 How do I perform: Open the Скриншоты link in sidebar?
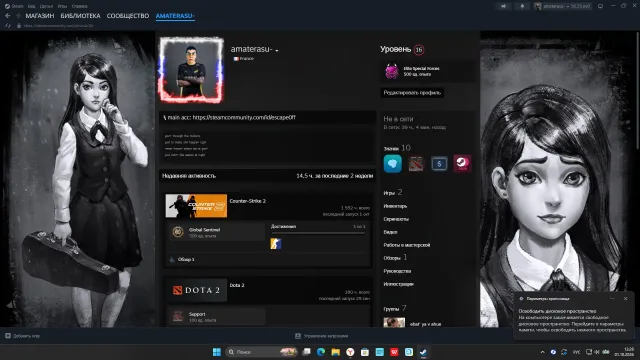396,219
